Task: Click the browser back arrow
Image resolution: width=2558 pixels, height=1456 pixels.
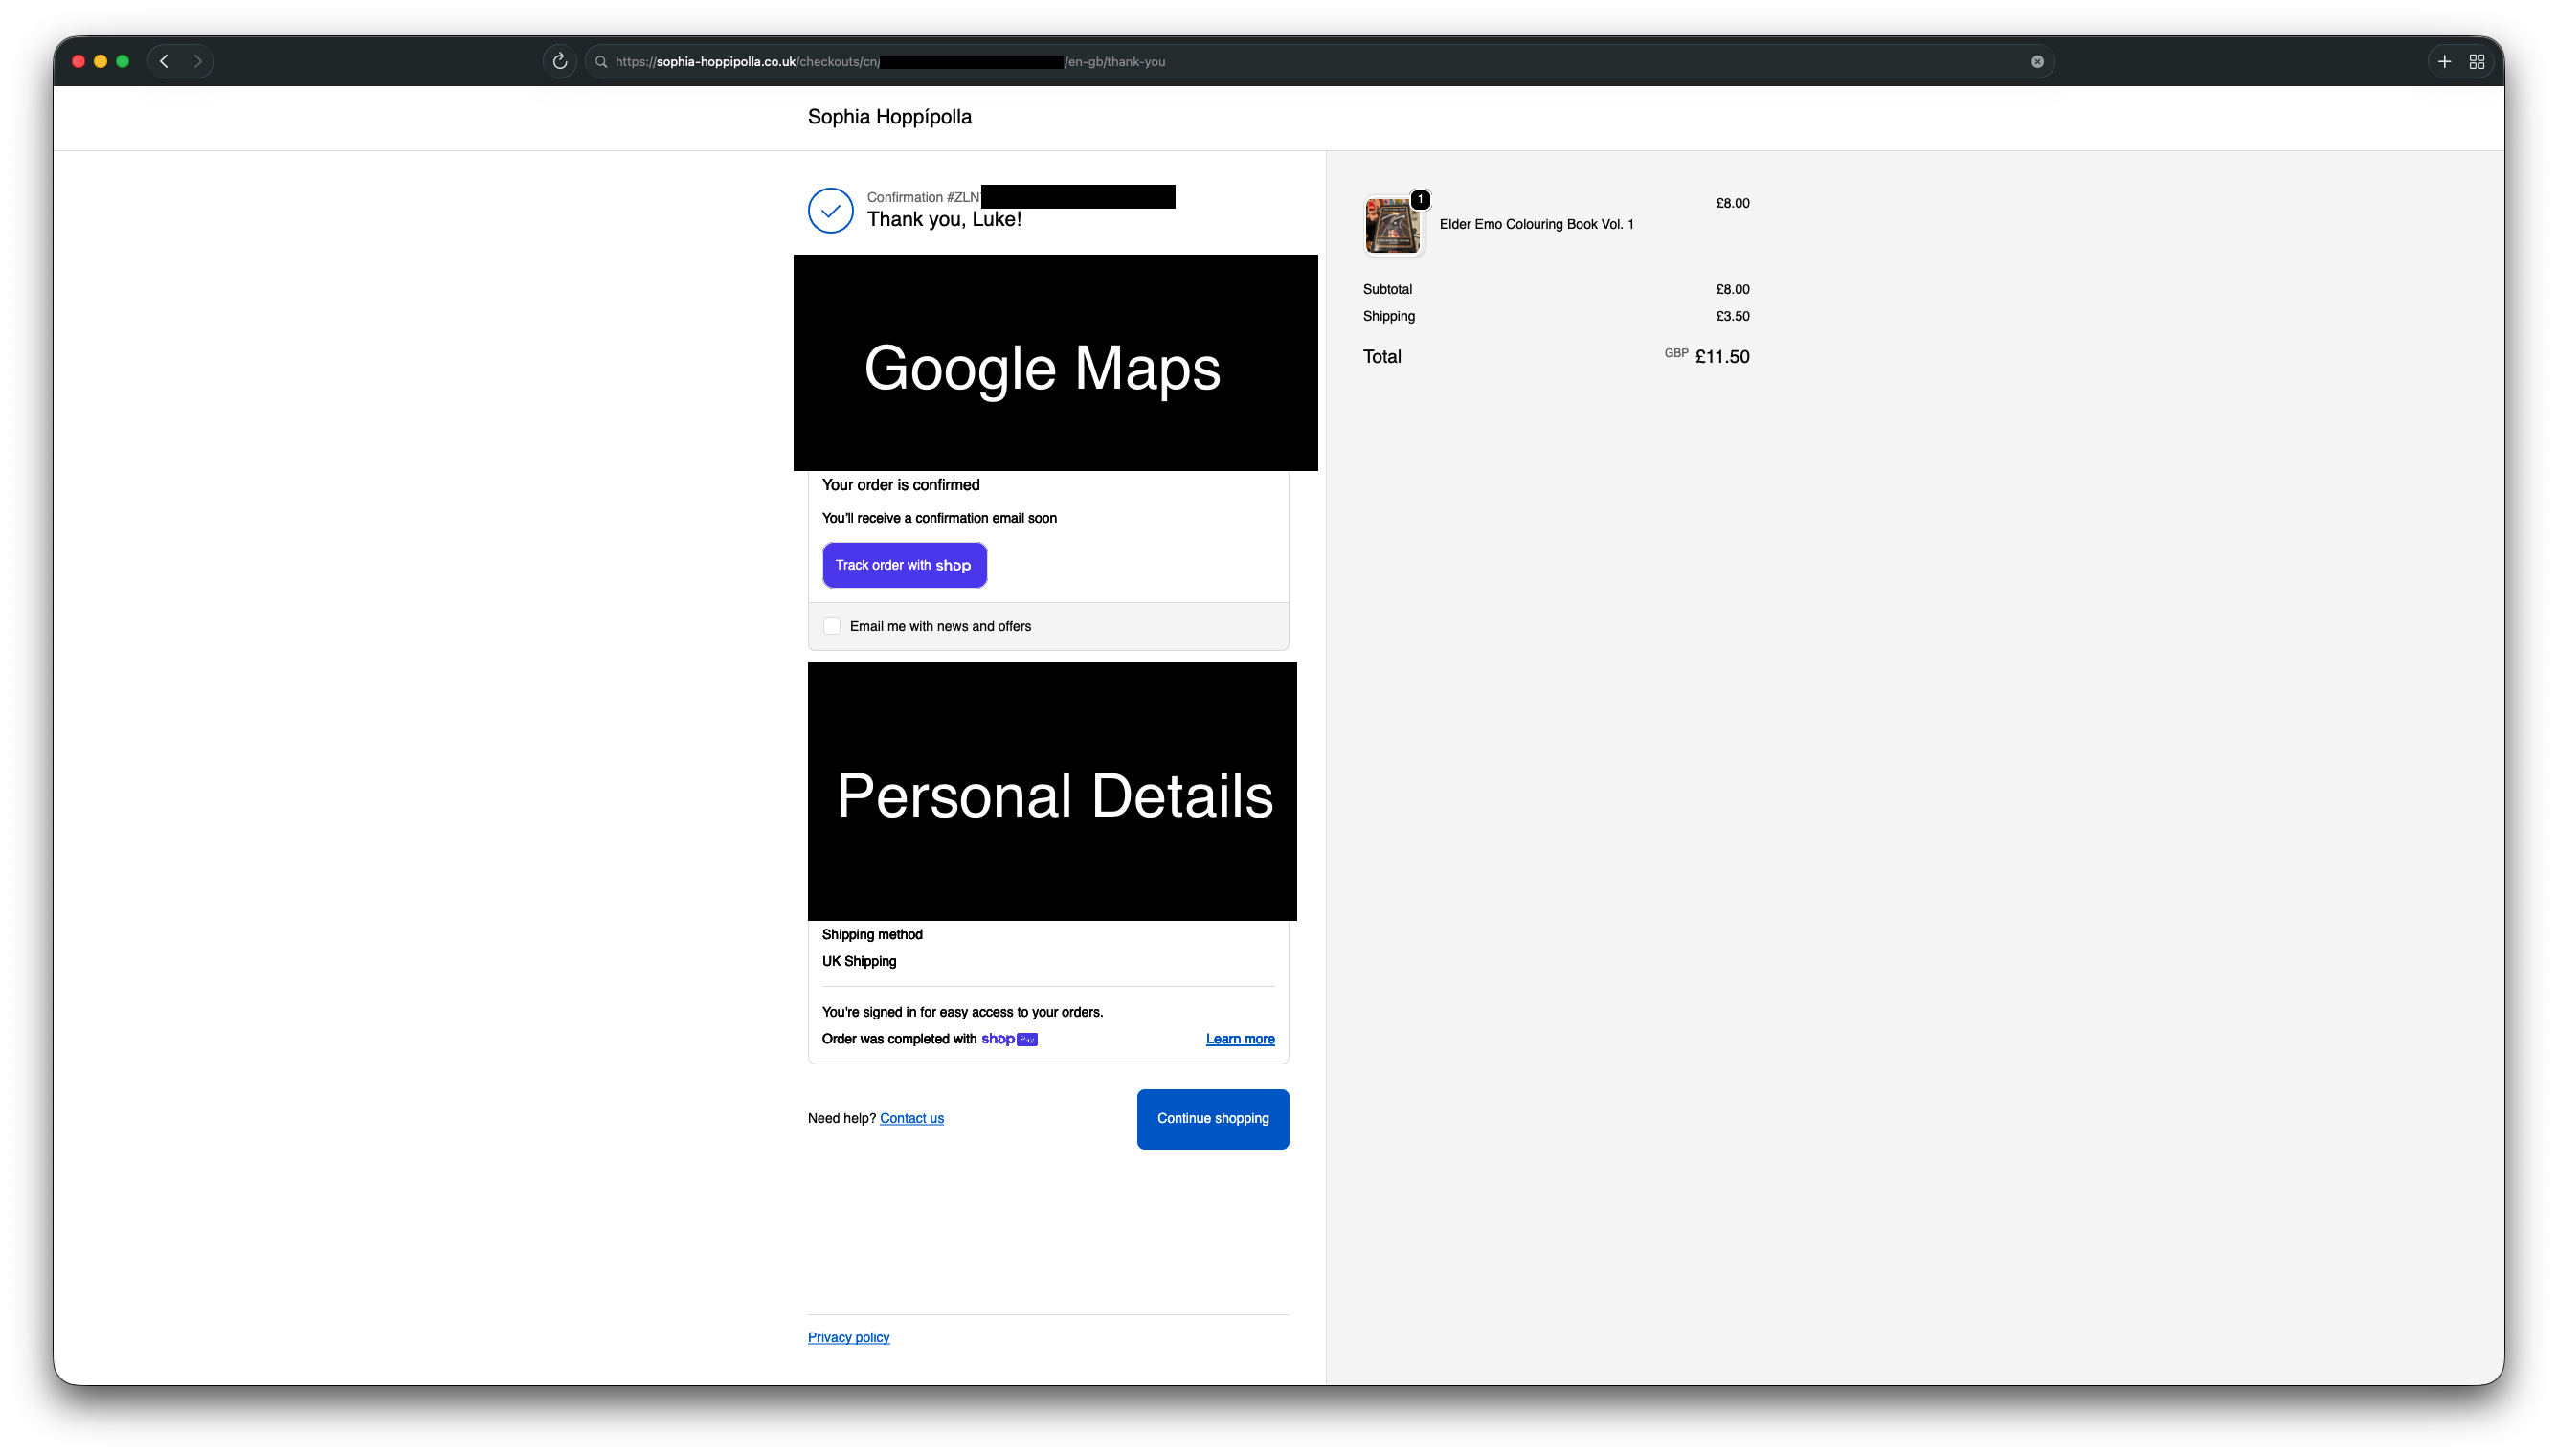Action: point(165,61)
